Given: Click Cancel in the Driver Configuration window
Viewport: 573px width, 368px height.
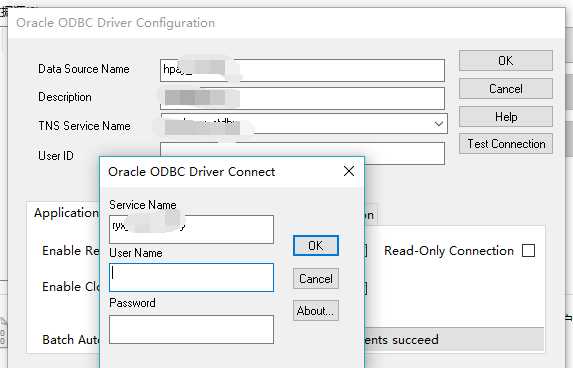Looking at the screenshot, I should coord(506,89).
